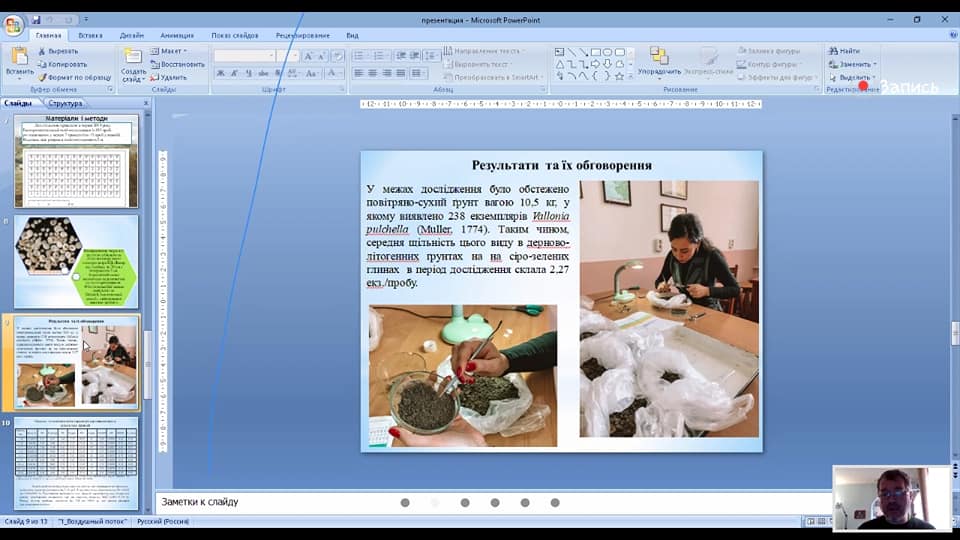Click the Save icon in quick access toolbar
960x540 pixels.
[x=36, y=19]
